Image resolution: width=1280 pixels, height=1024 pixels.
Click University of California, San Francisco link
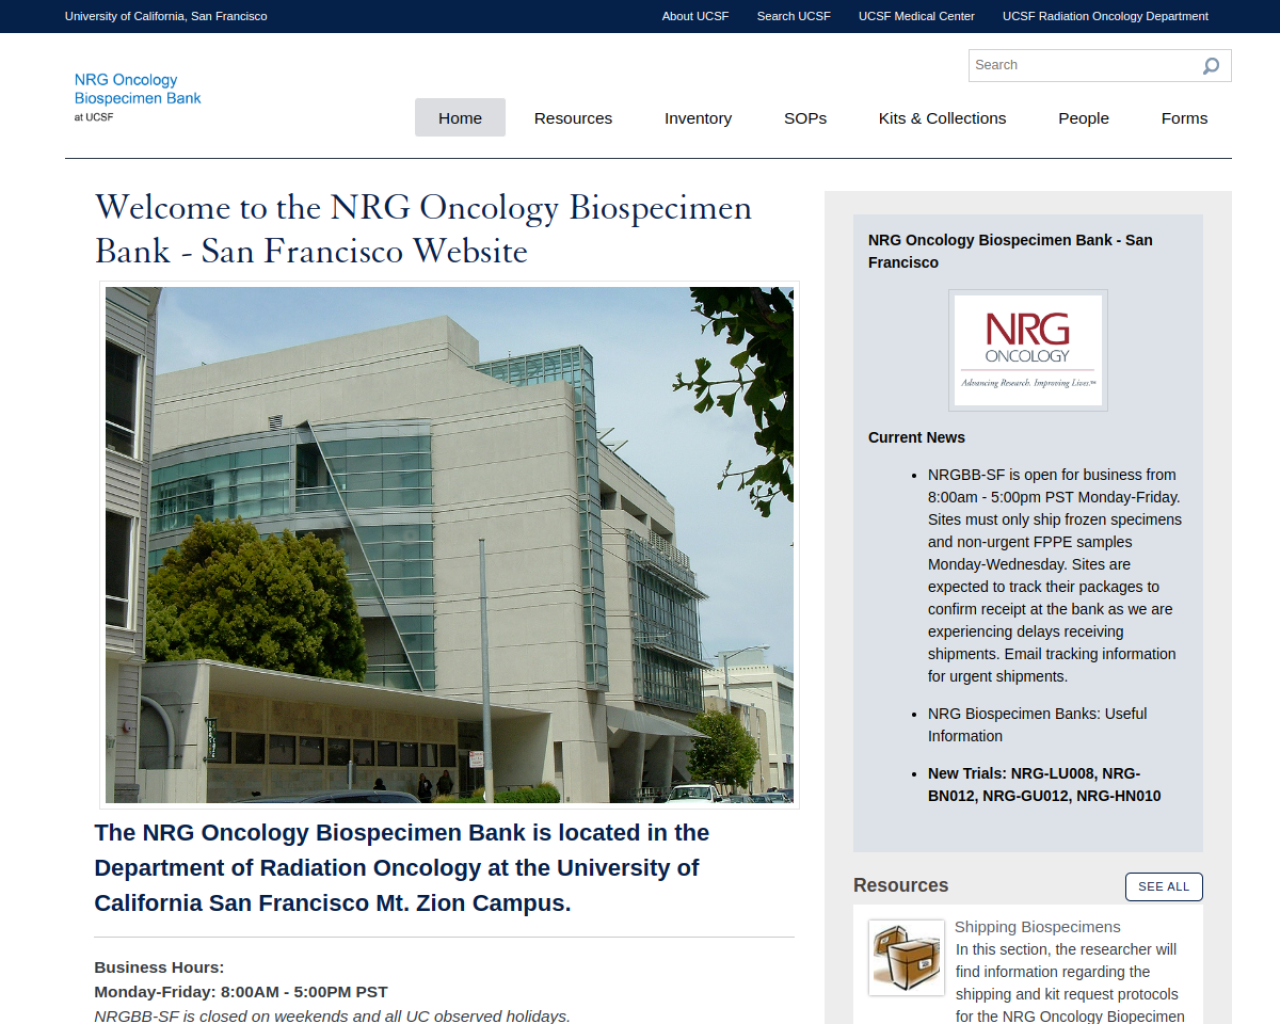166,16
